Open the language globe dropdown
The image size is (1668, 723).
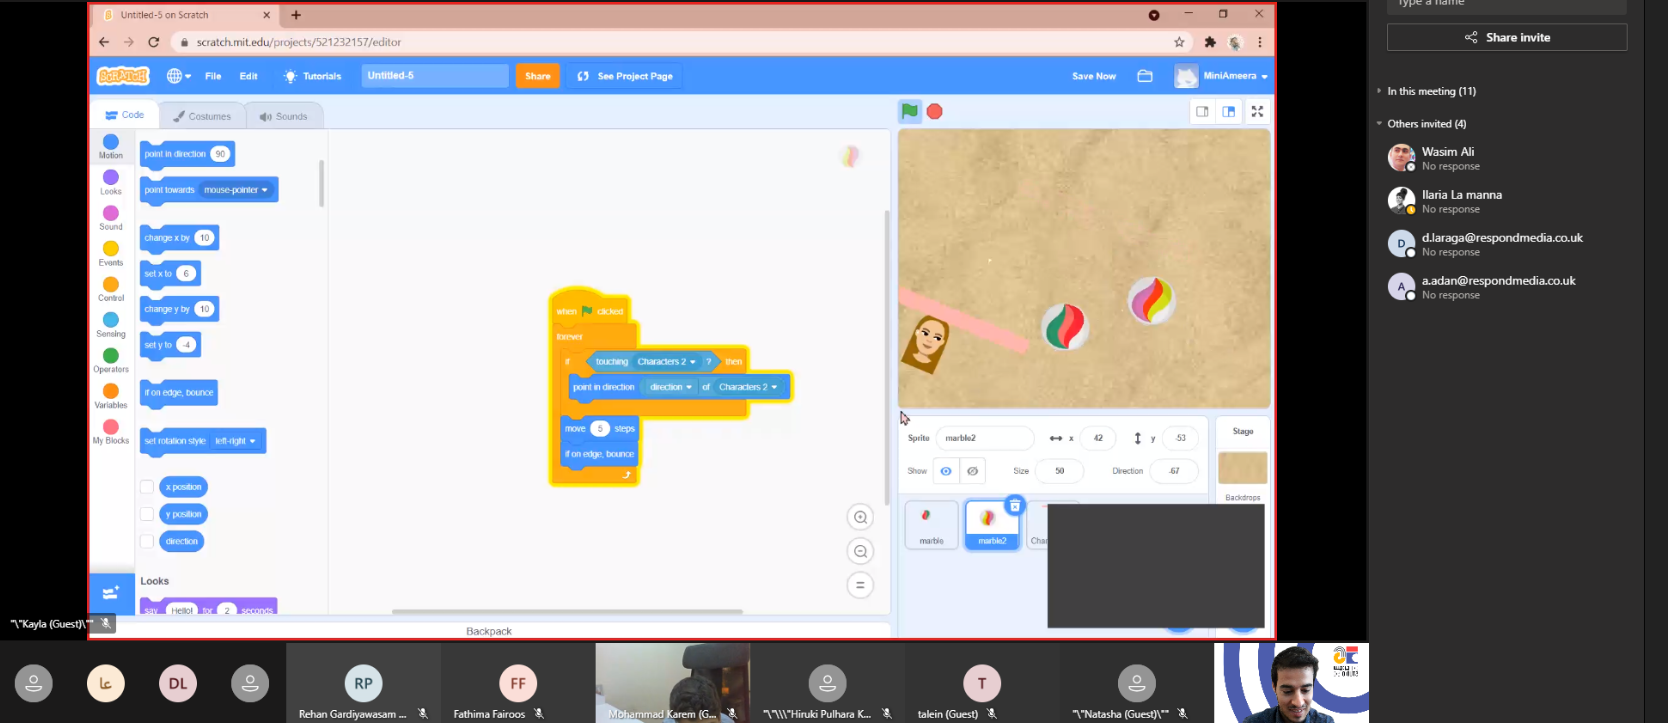coord(178,76)
